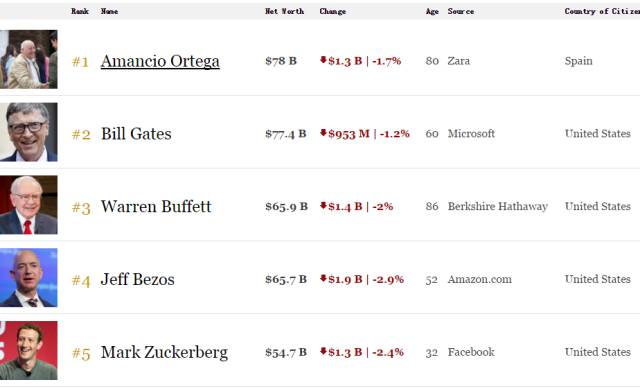Click Bill Gates' portrait thumbnail
This screenshot has width=640, height=389.
29,132
